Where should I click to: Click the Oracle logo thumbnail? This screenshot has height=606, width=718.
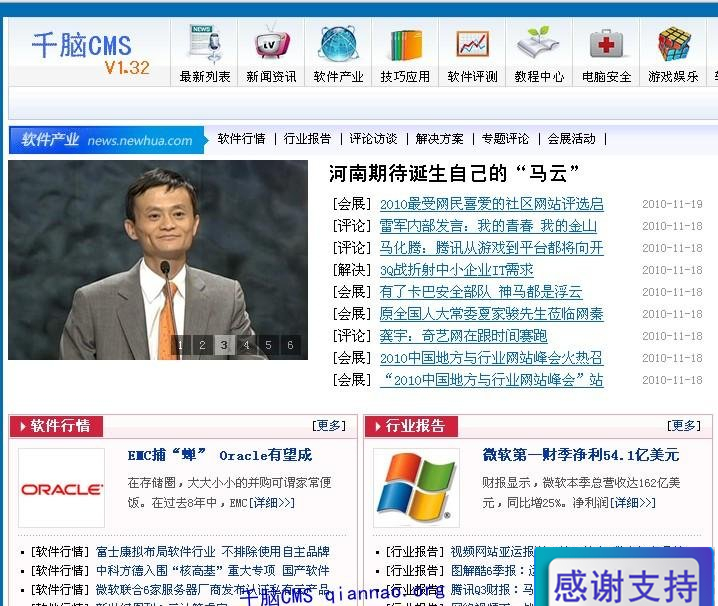61,488
